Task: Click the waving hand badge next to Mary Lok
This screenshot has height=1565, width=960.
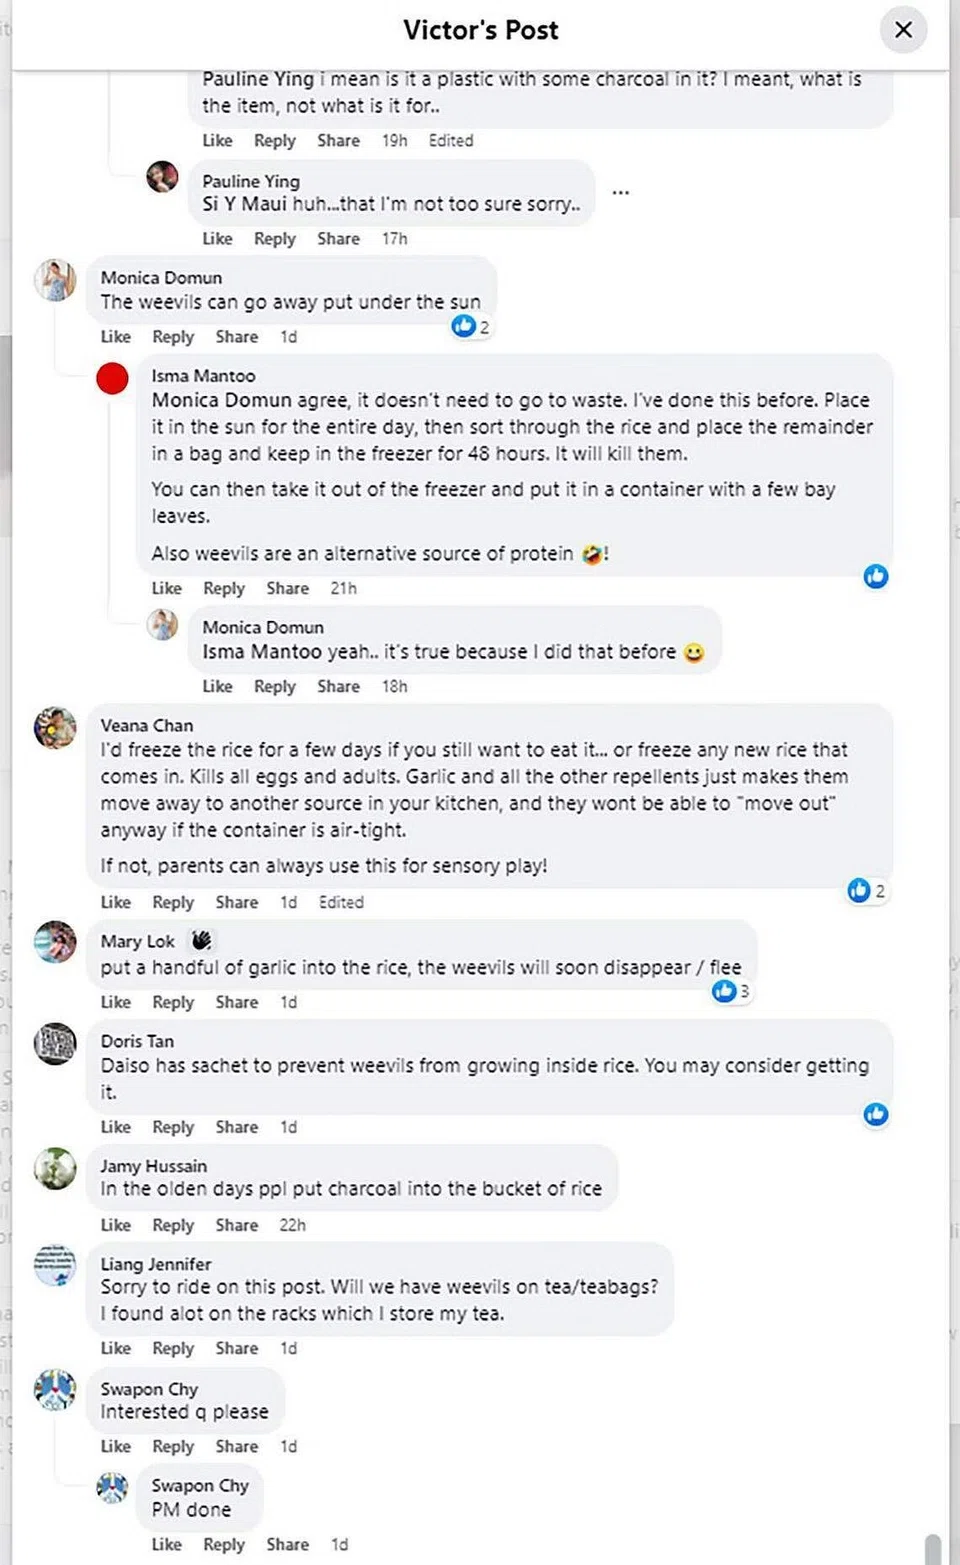Action: (201, 940)
